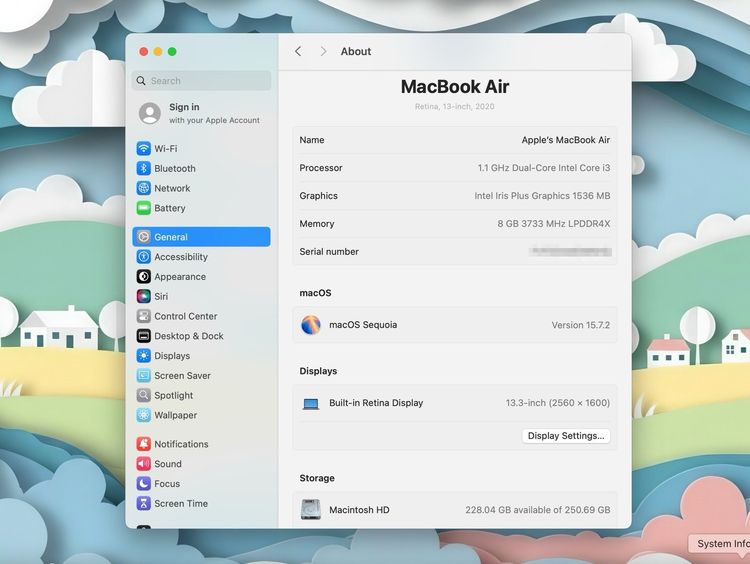Click the Focus moon icon

(143, 484)
